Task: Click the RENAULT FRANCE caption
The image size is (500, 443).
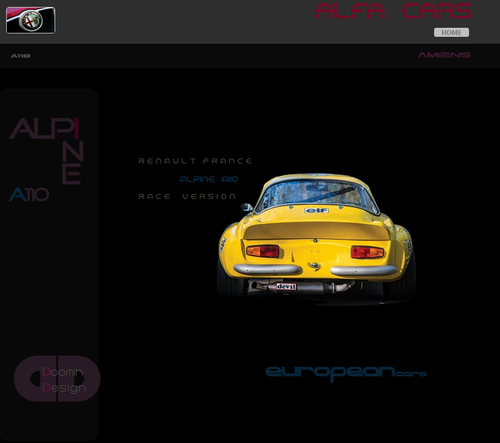Action: [195, 161]
